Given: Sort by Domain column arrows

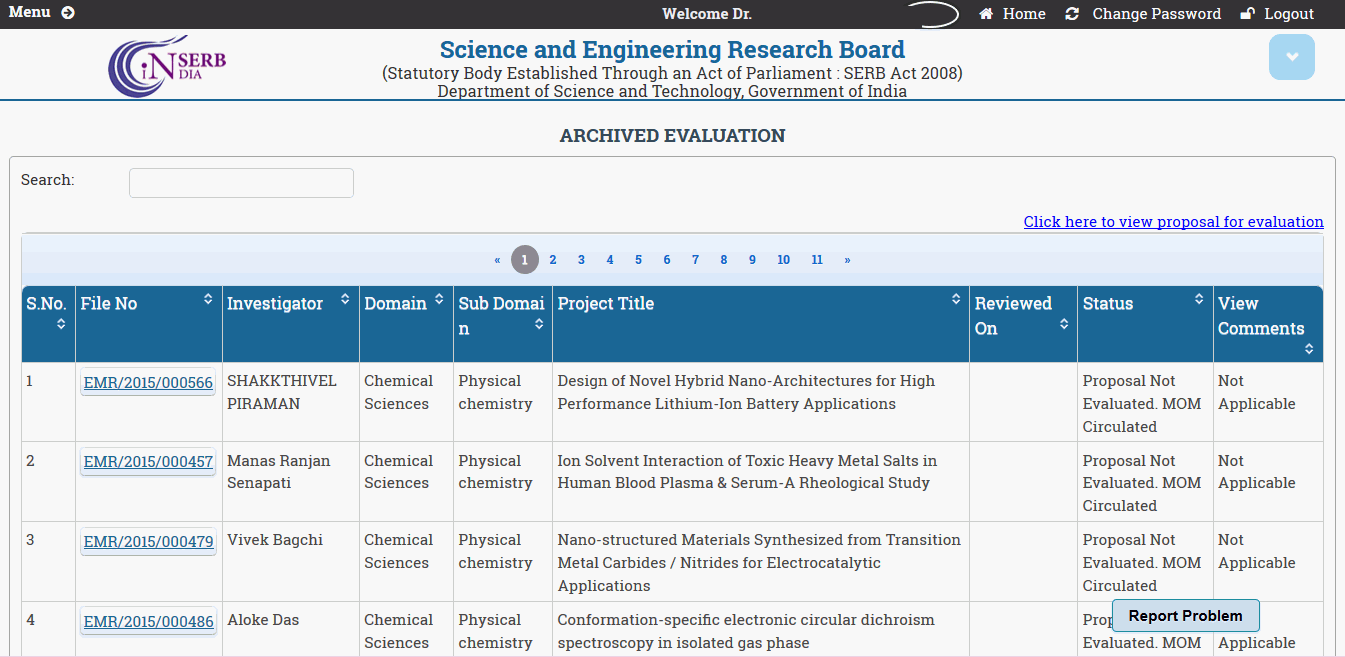Looking at the screenshot, I should pos(439,299).
